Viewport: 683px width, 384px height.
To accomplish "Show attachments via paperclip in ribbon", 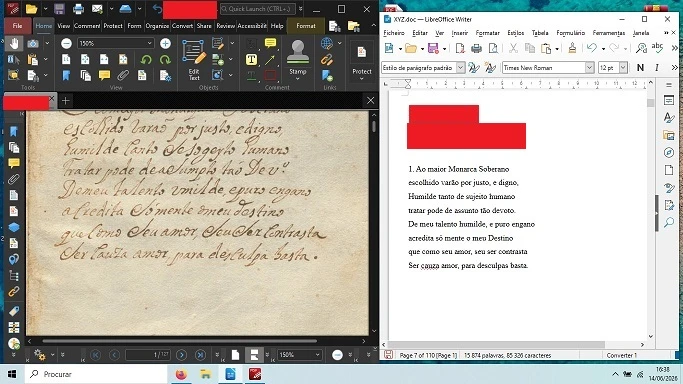I will [123, 76].
